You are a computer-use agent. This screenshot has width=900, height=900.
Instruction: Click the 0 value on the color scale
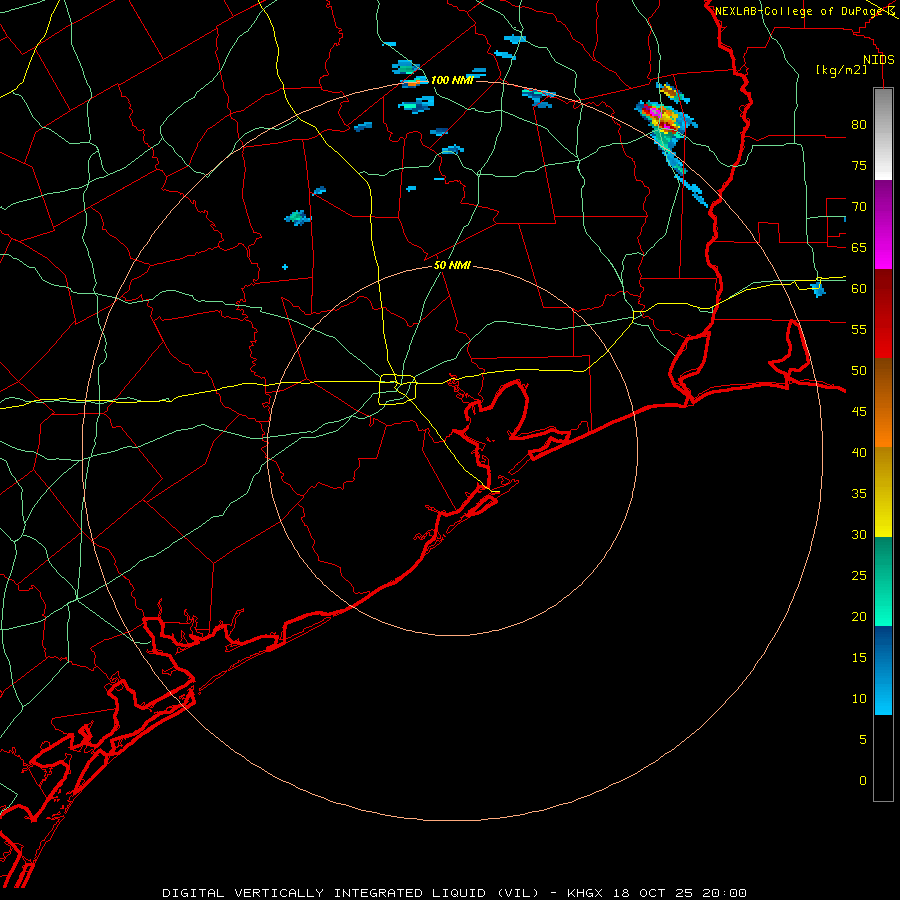point(863,781)
